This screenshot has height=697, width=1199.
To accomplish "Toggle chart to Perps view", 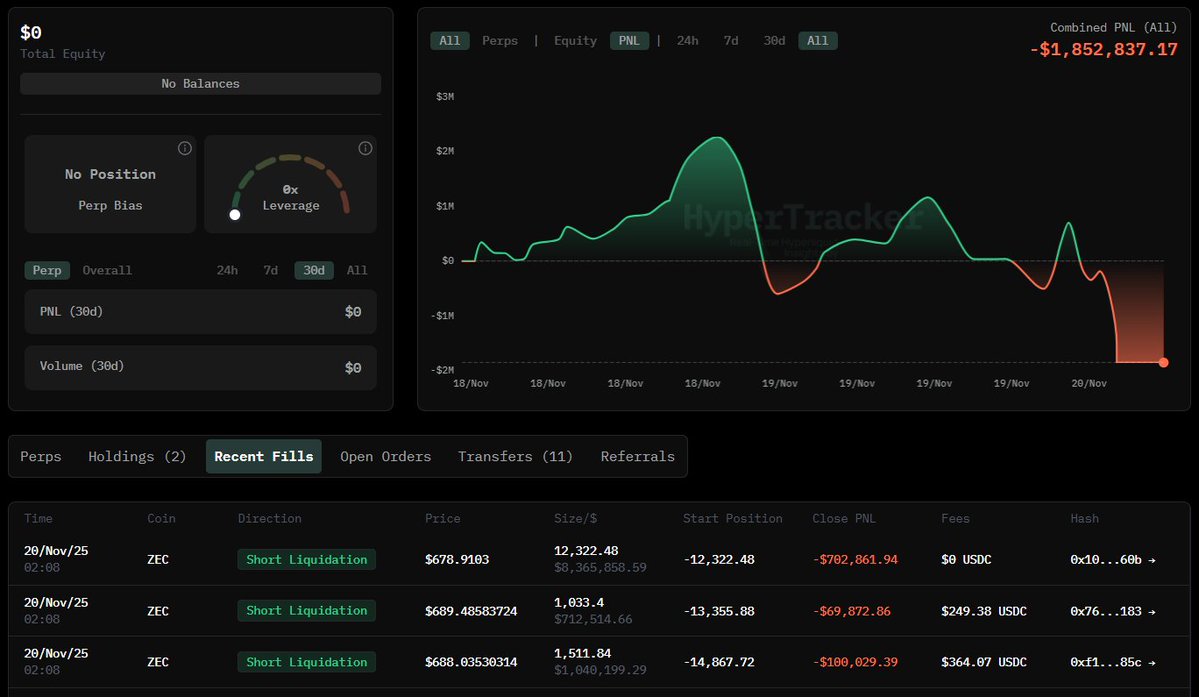I will click(x=500, y=41).
